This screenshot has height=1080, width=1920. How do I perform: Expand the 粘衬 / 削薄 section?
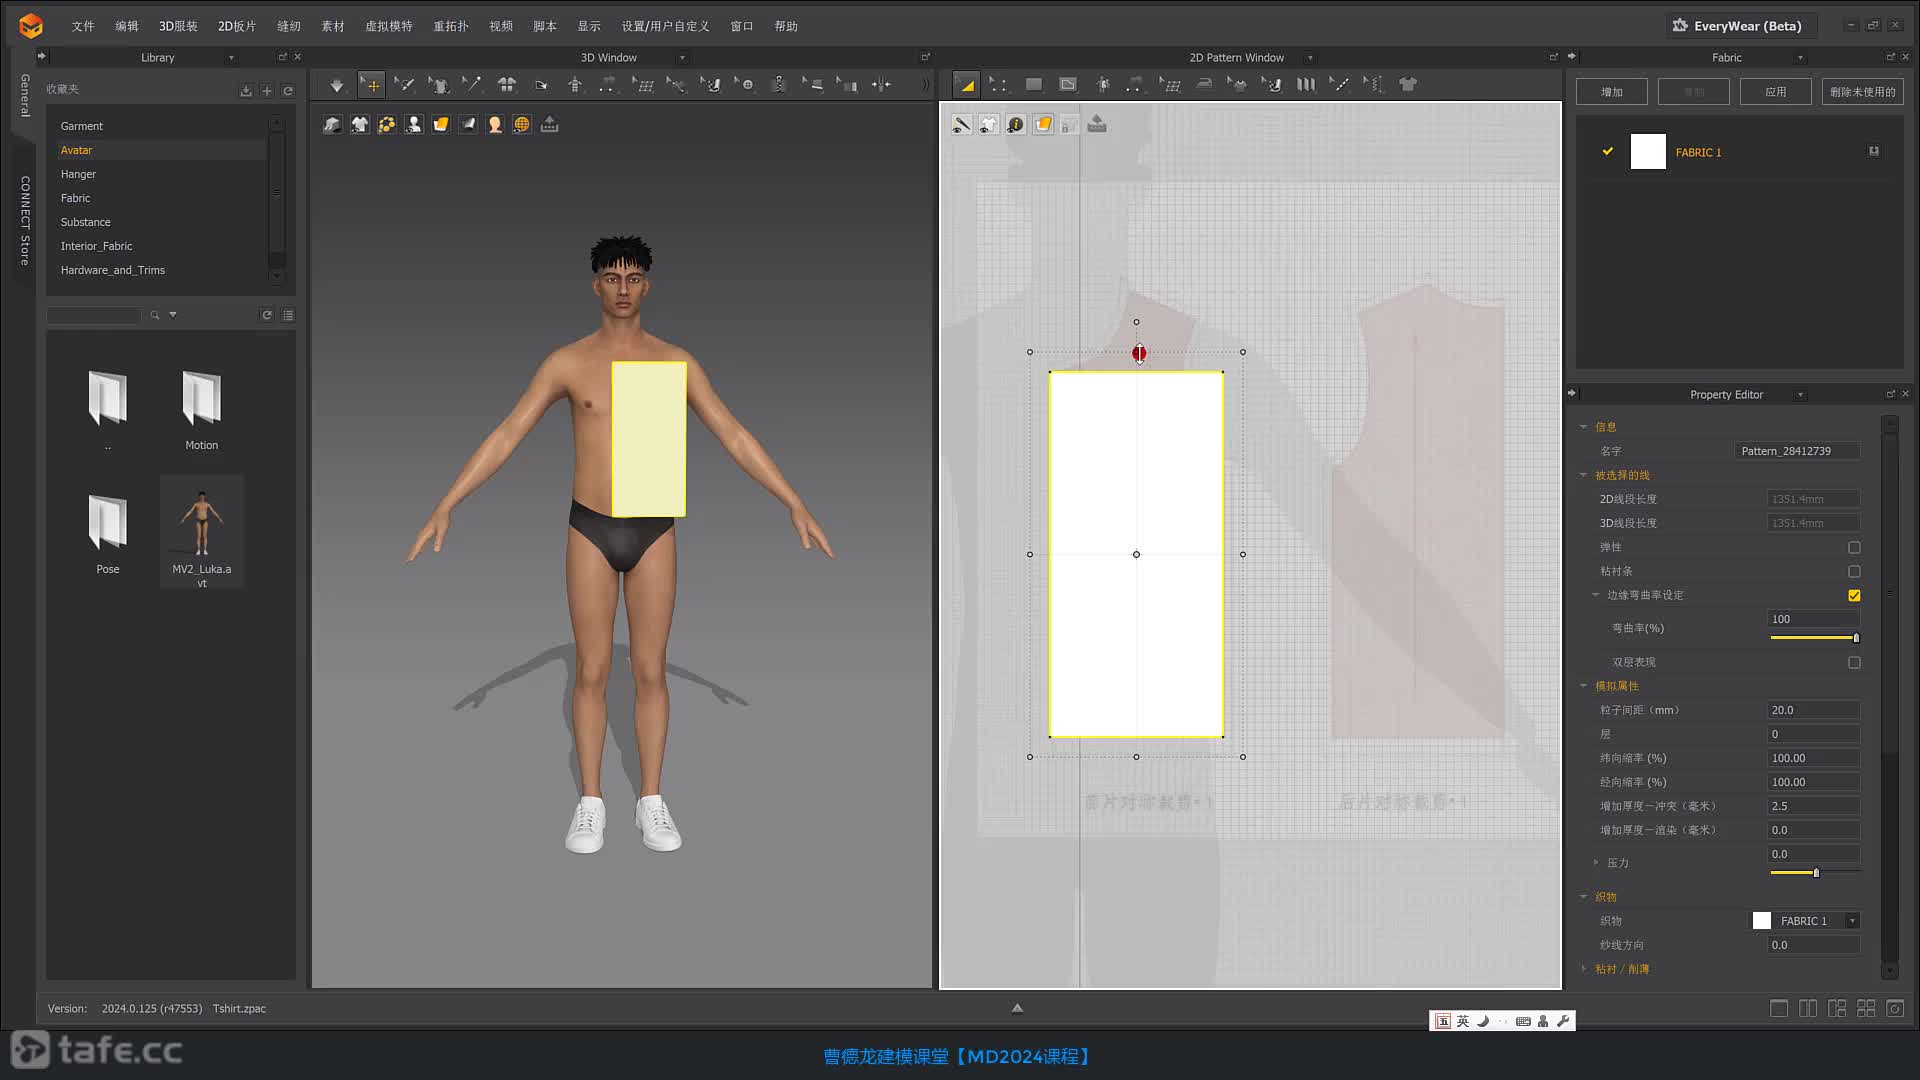[x=1583, y=969]
